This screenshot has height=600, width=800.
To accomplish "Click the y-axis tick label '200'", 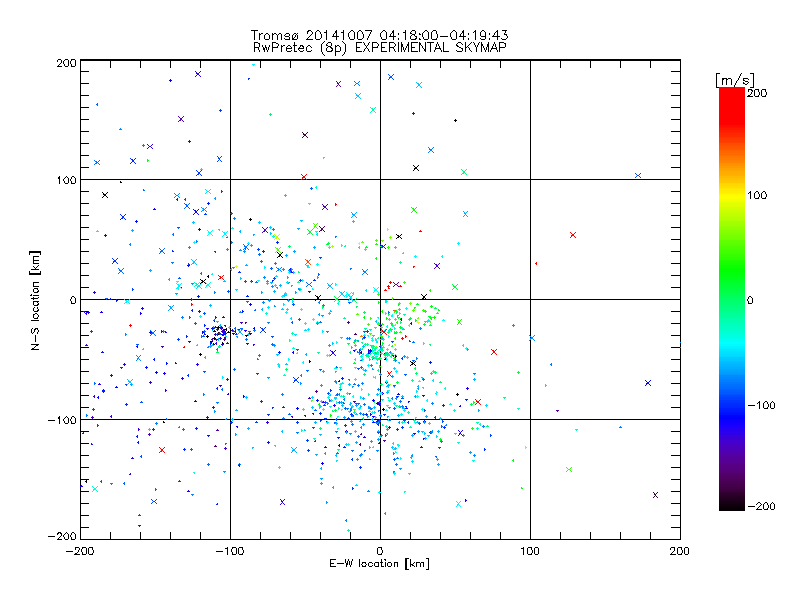I will 66,63.
